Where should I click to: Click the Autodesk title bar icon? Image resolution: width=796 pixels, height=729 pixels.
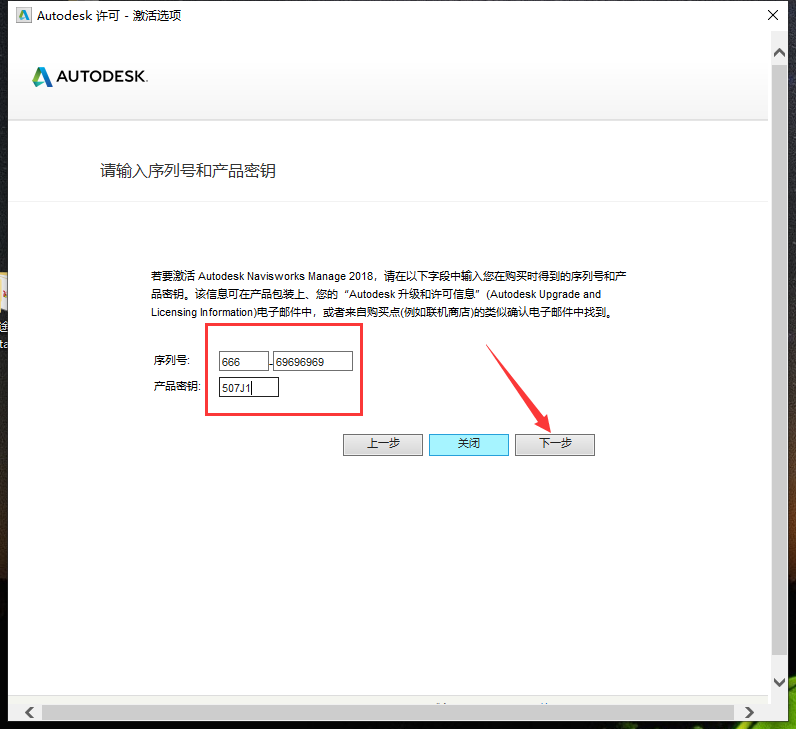coord(24,15)
